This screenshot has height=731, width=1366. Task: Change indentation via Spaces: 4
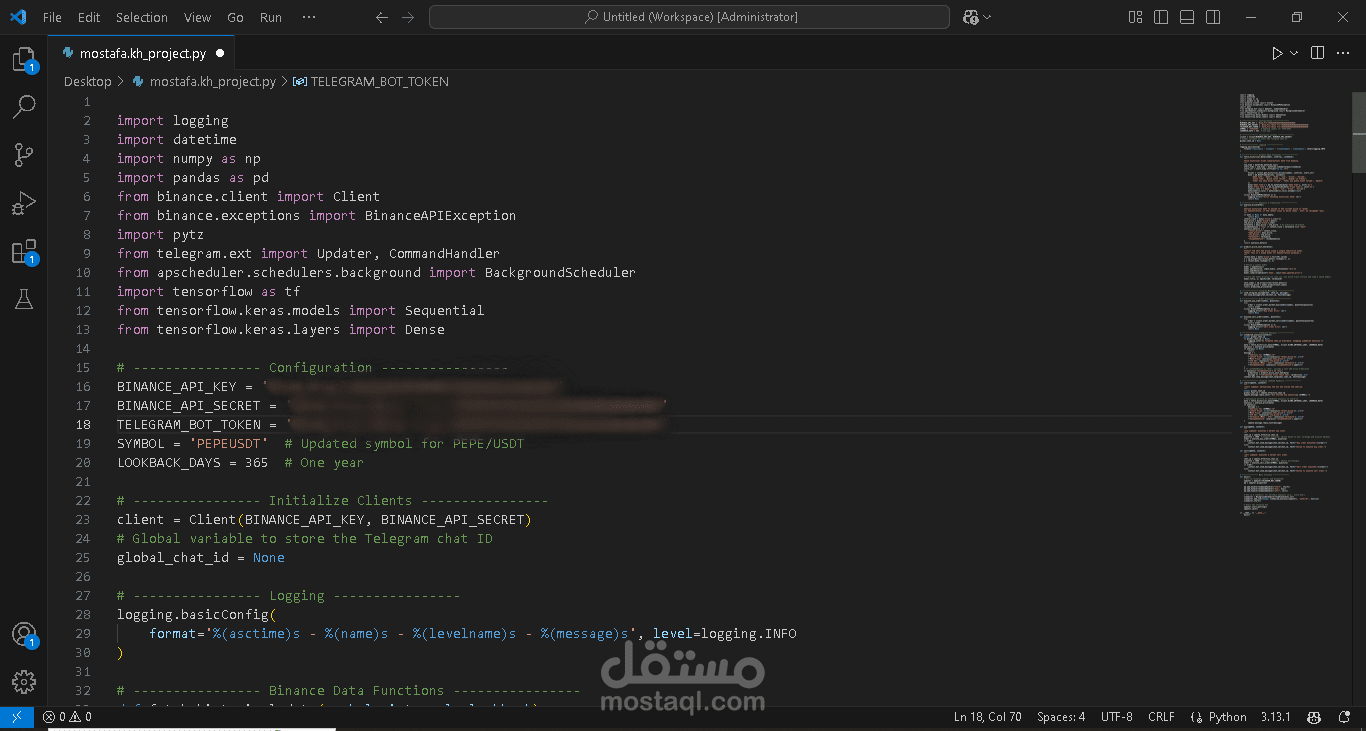pyautogui.click(x=1061, y=717)
